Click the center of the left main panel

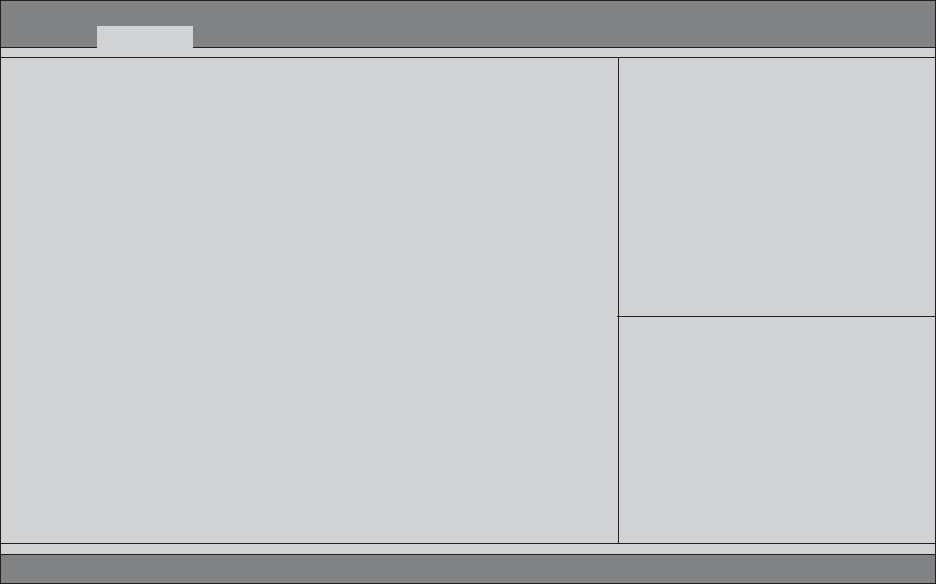tap(309, 300)
